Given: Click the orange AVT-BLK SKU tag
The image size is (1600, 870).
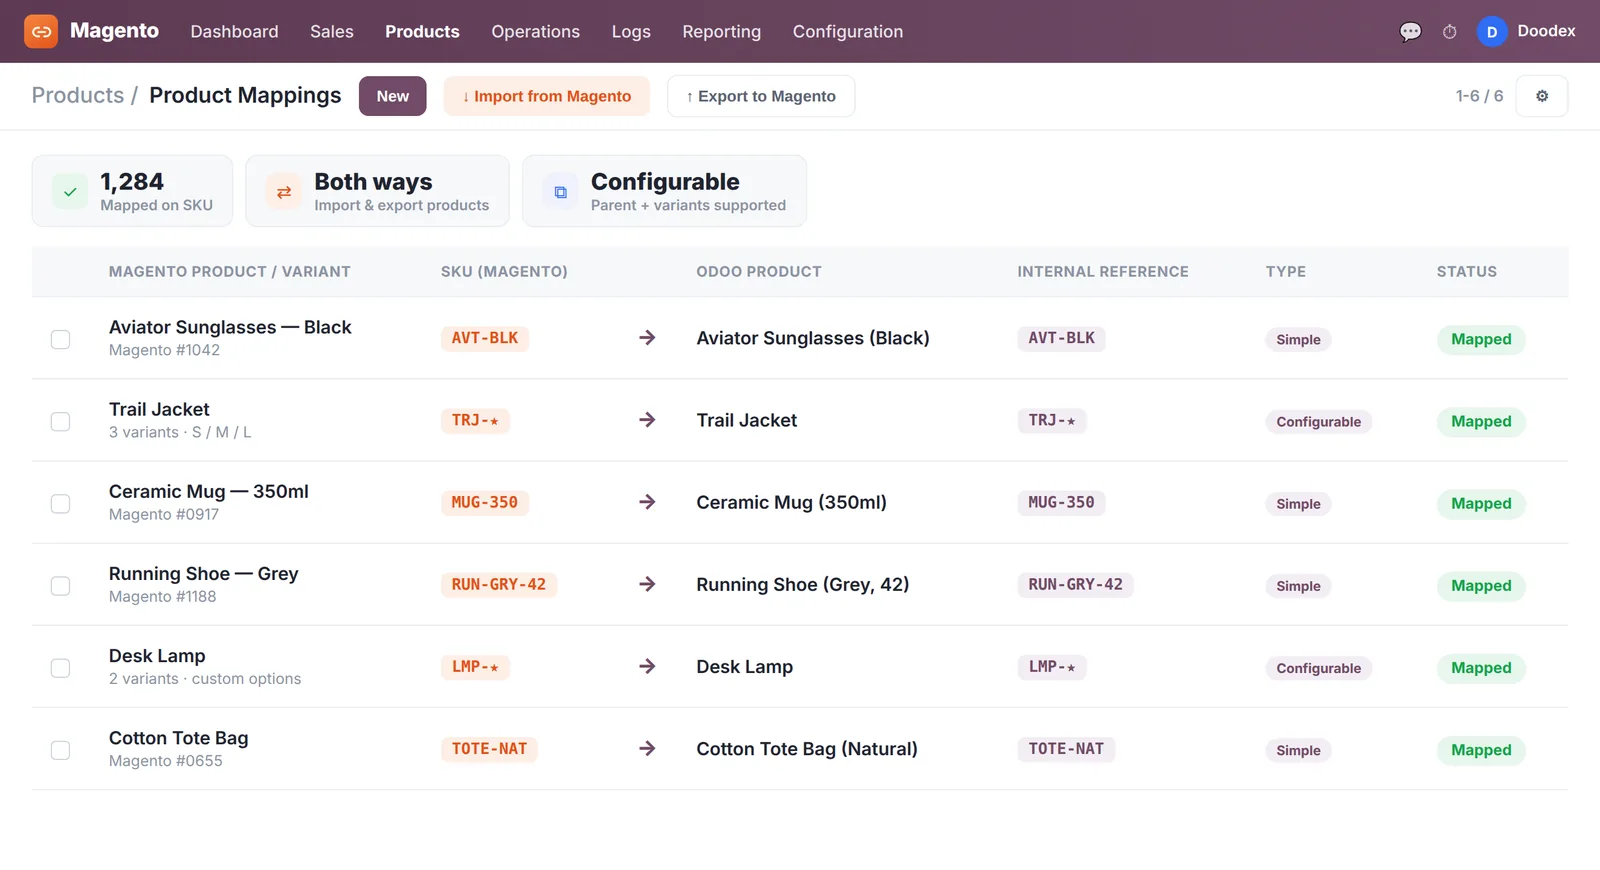Looking at the screenshot, I should click(485, 338).
